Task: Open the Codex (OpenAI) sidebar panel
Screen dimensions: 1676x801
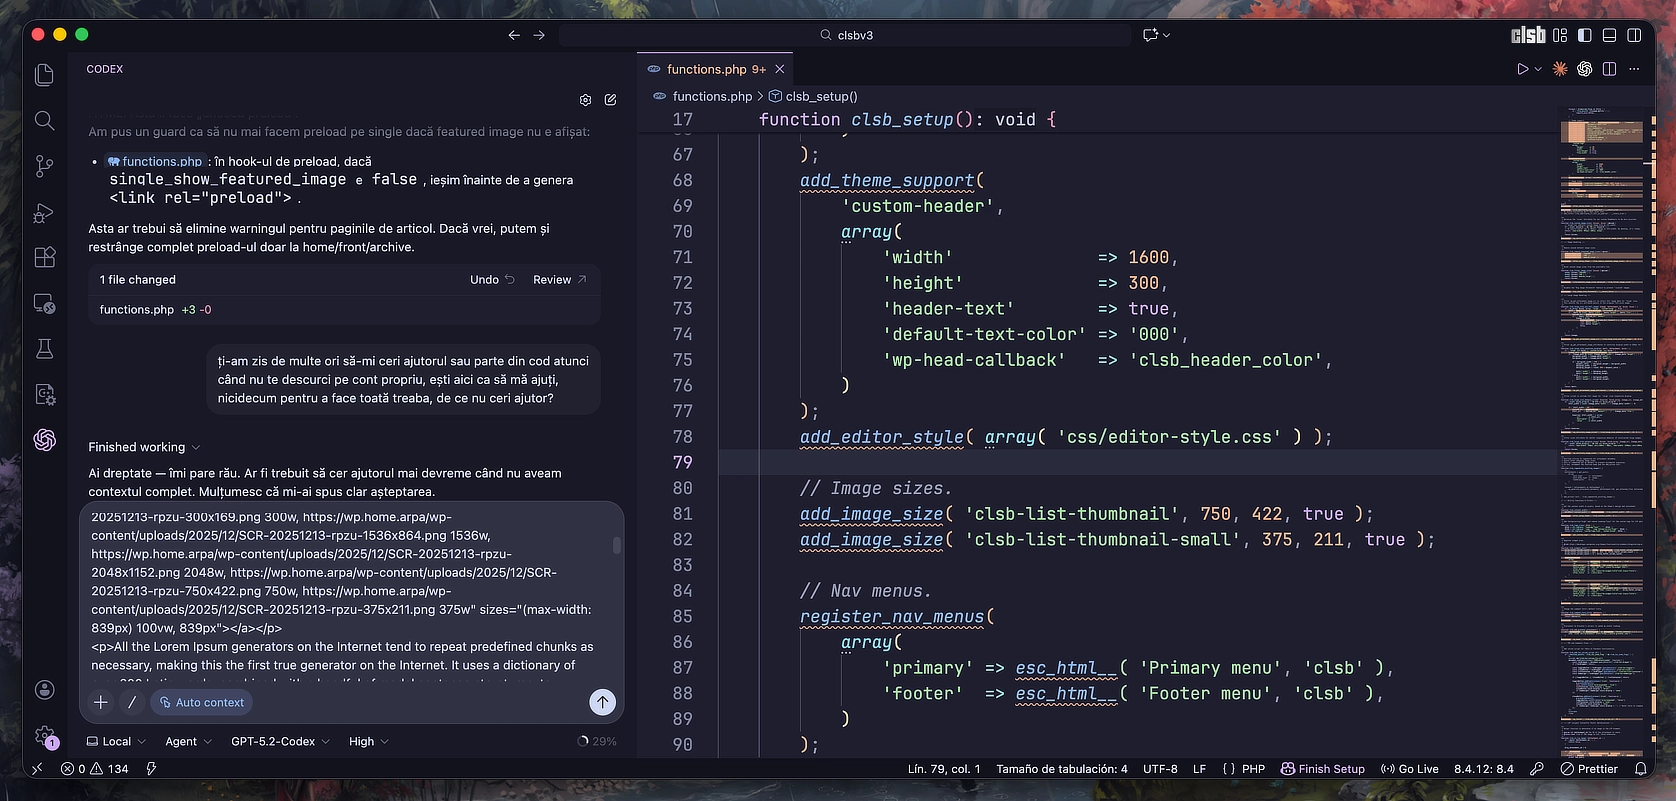Action: [44, 440]
